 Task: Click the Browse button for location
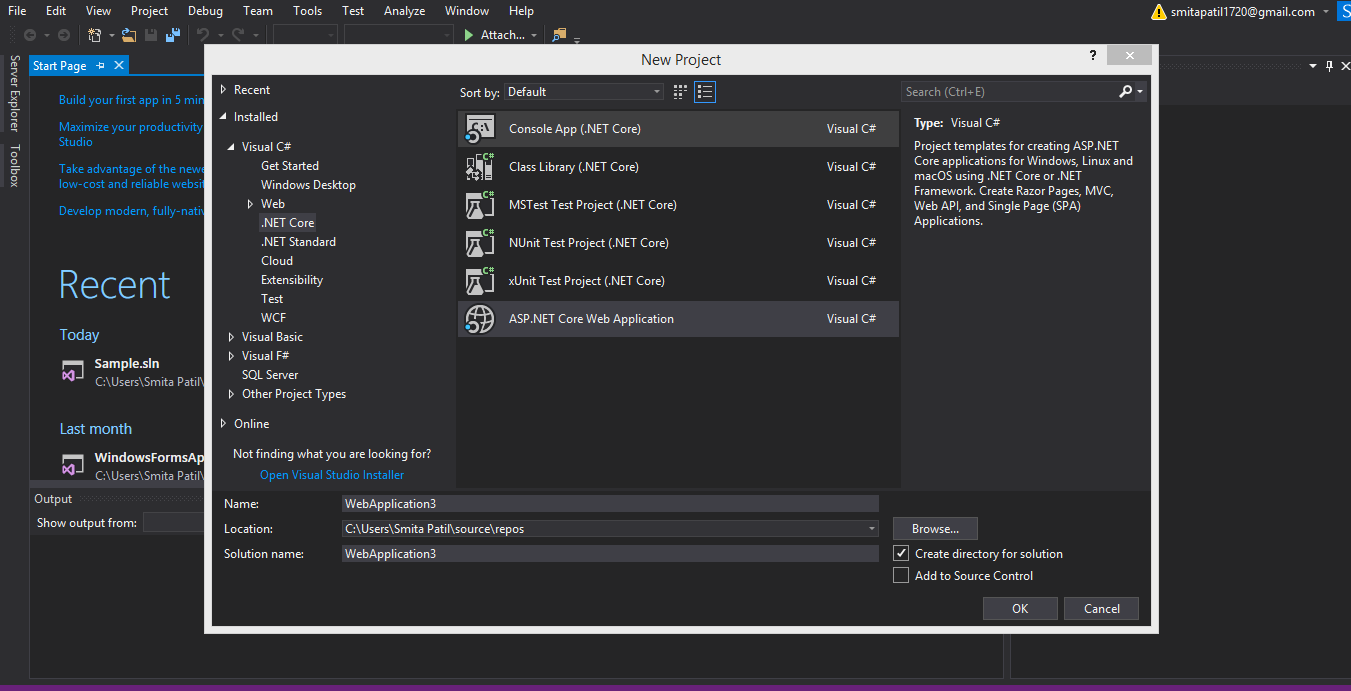(x=934, y=528)
